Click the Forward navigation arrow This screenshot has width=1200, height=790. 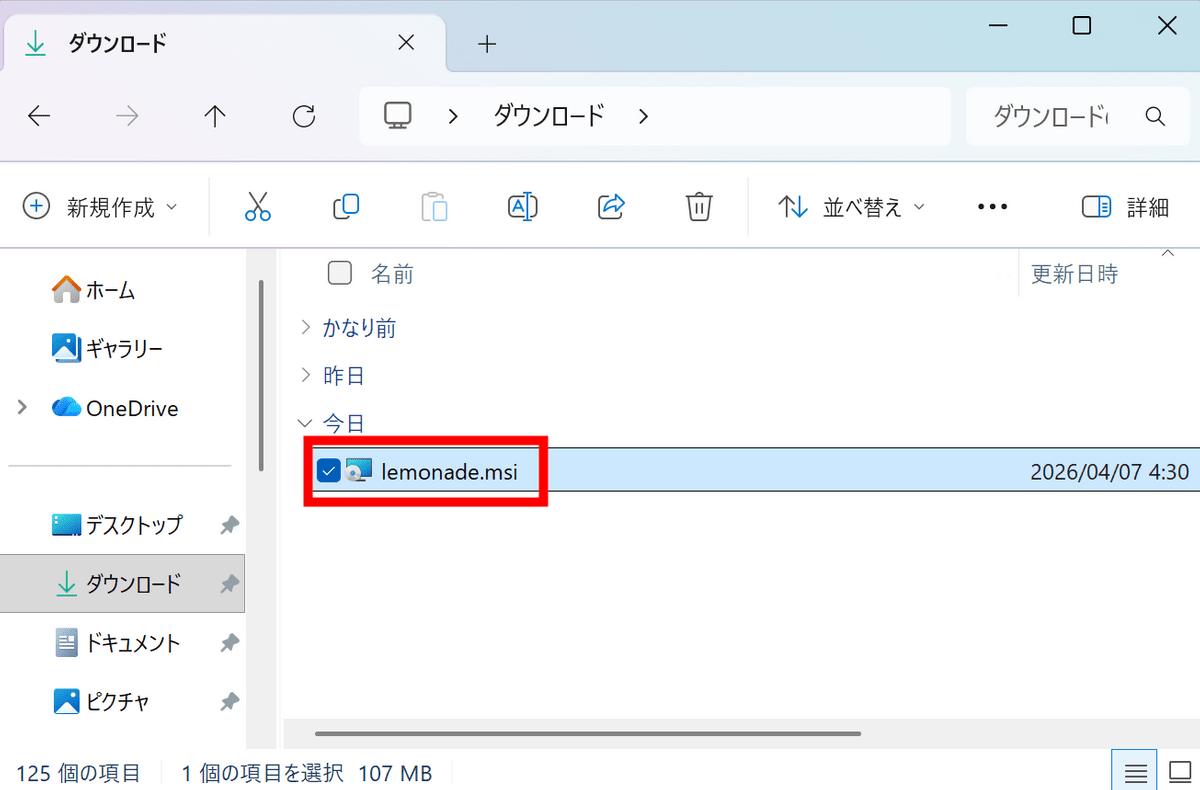127,116
